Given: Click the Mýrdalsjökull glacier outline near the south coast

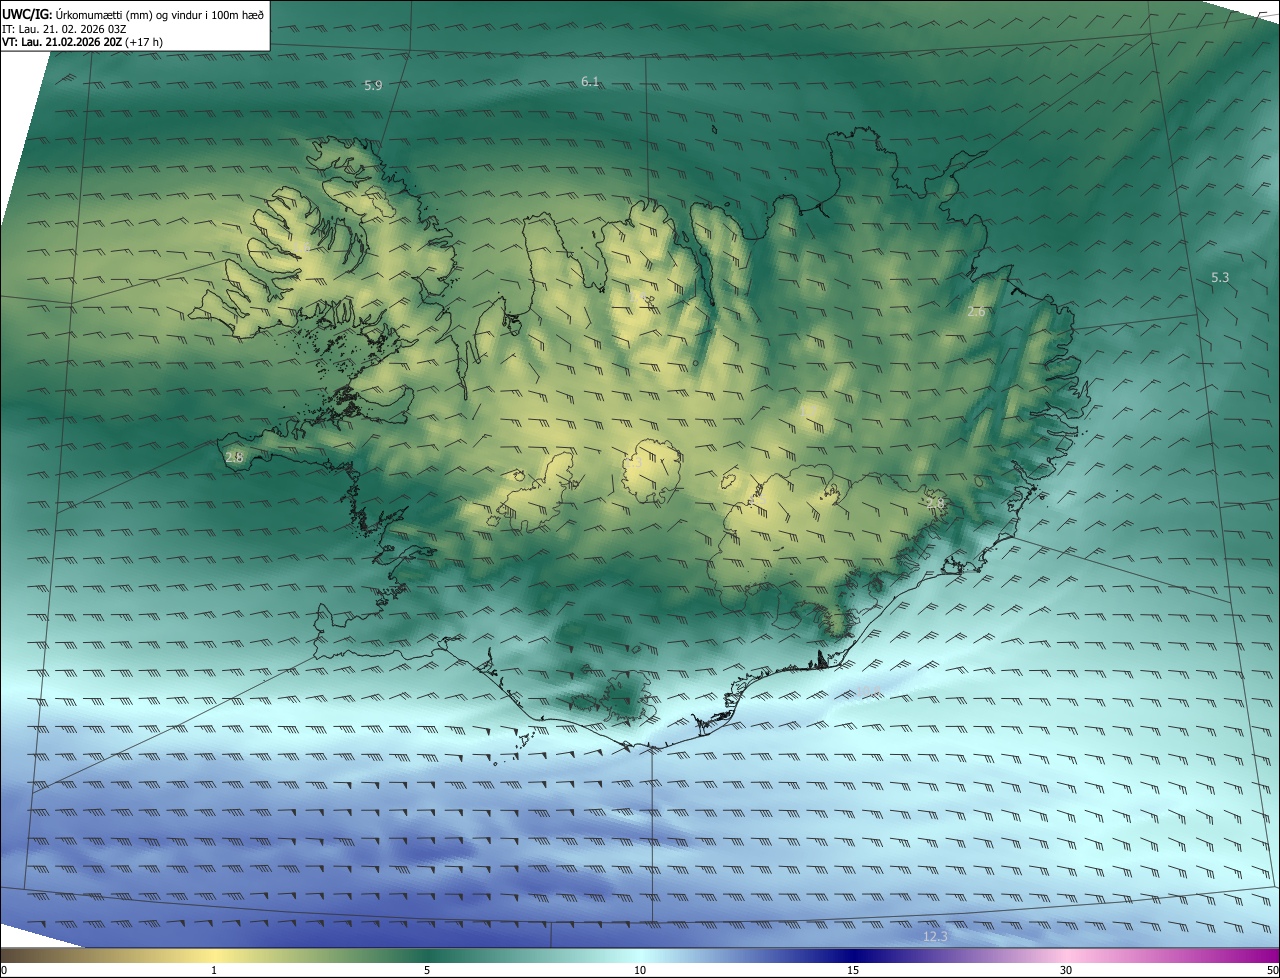Looking at the screenshot, I should click(626, 697).
